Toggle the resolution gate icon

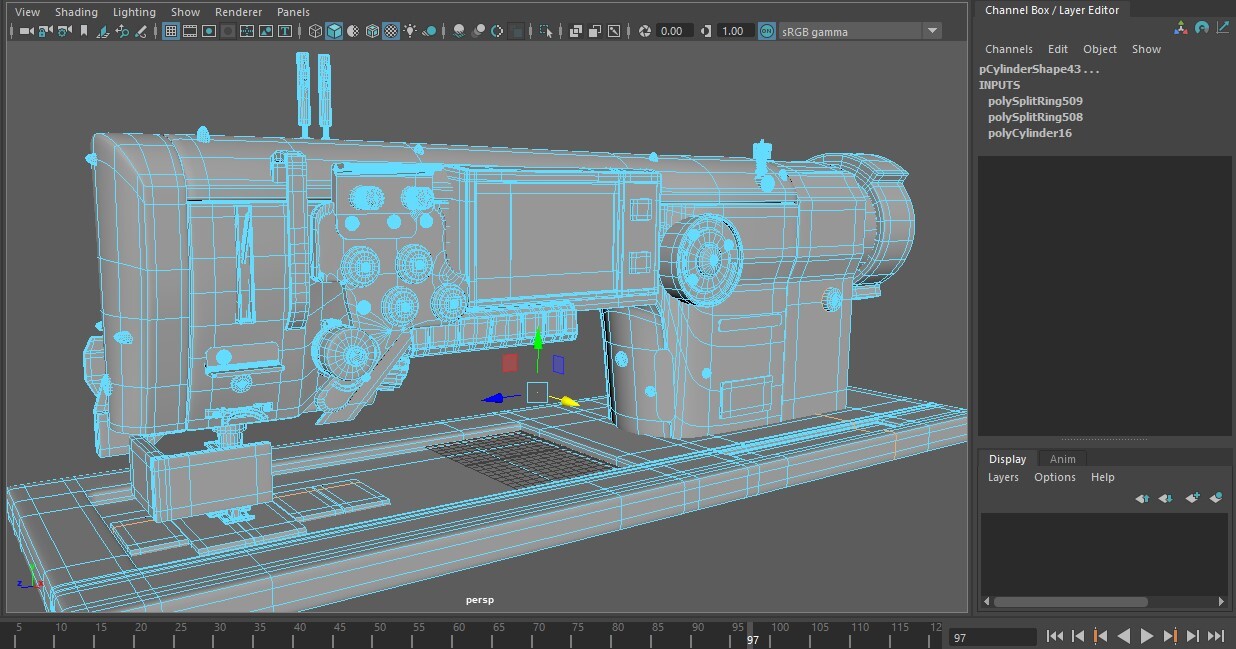point(209,31)
